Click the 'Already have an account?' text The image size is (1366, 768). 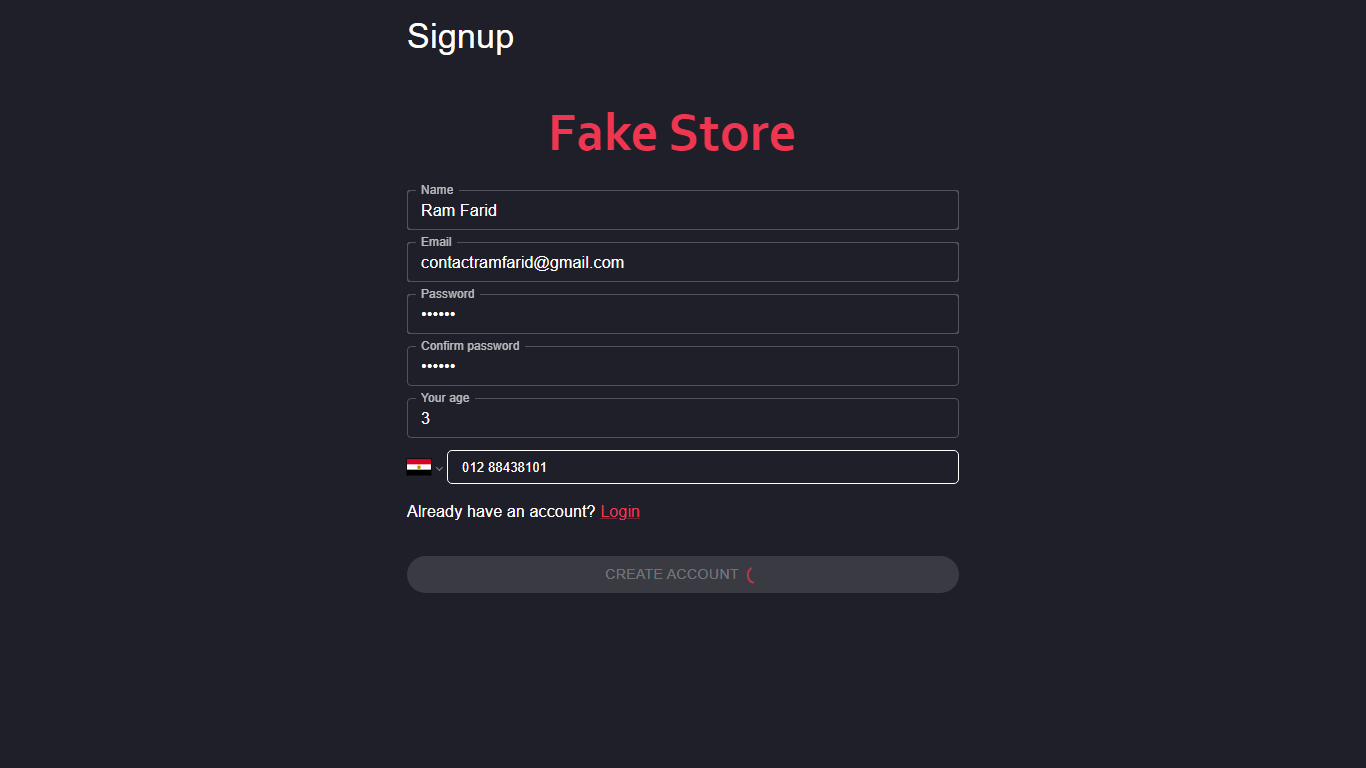pyautogui.click(x=500, y=512)
